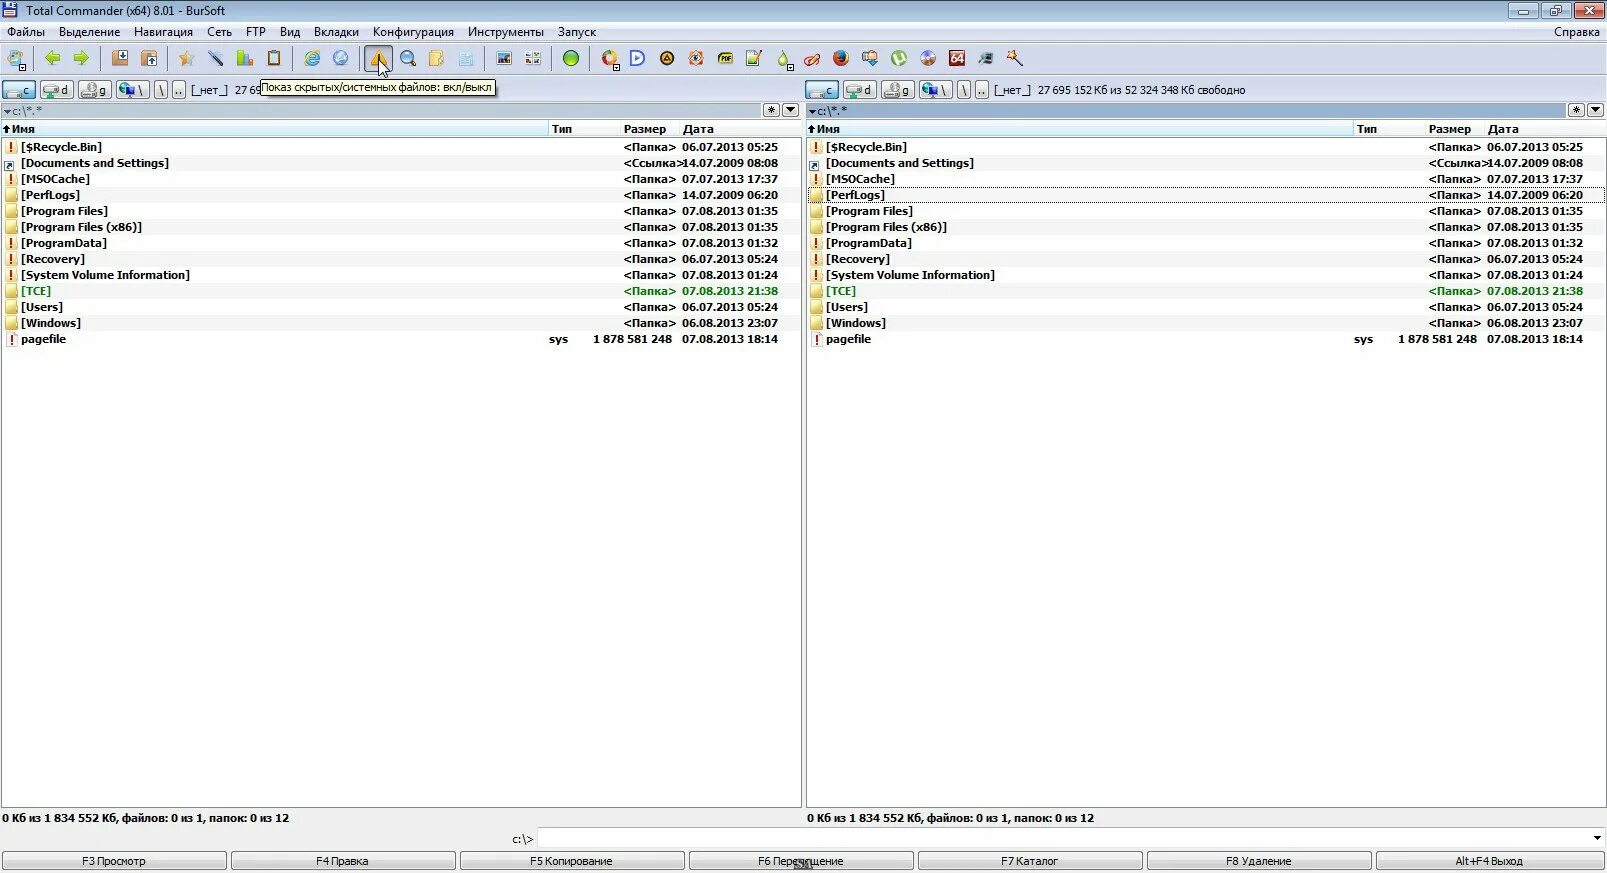Image resolution: width=1607 pixels, height=873 pixels.
Task: Open dropdown on first toolbar configuration icon
Action: point(23,67)
